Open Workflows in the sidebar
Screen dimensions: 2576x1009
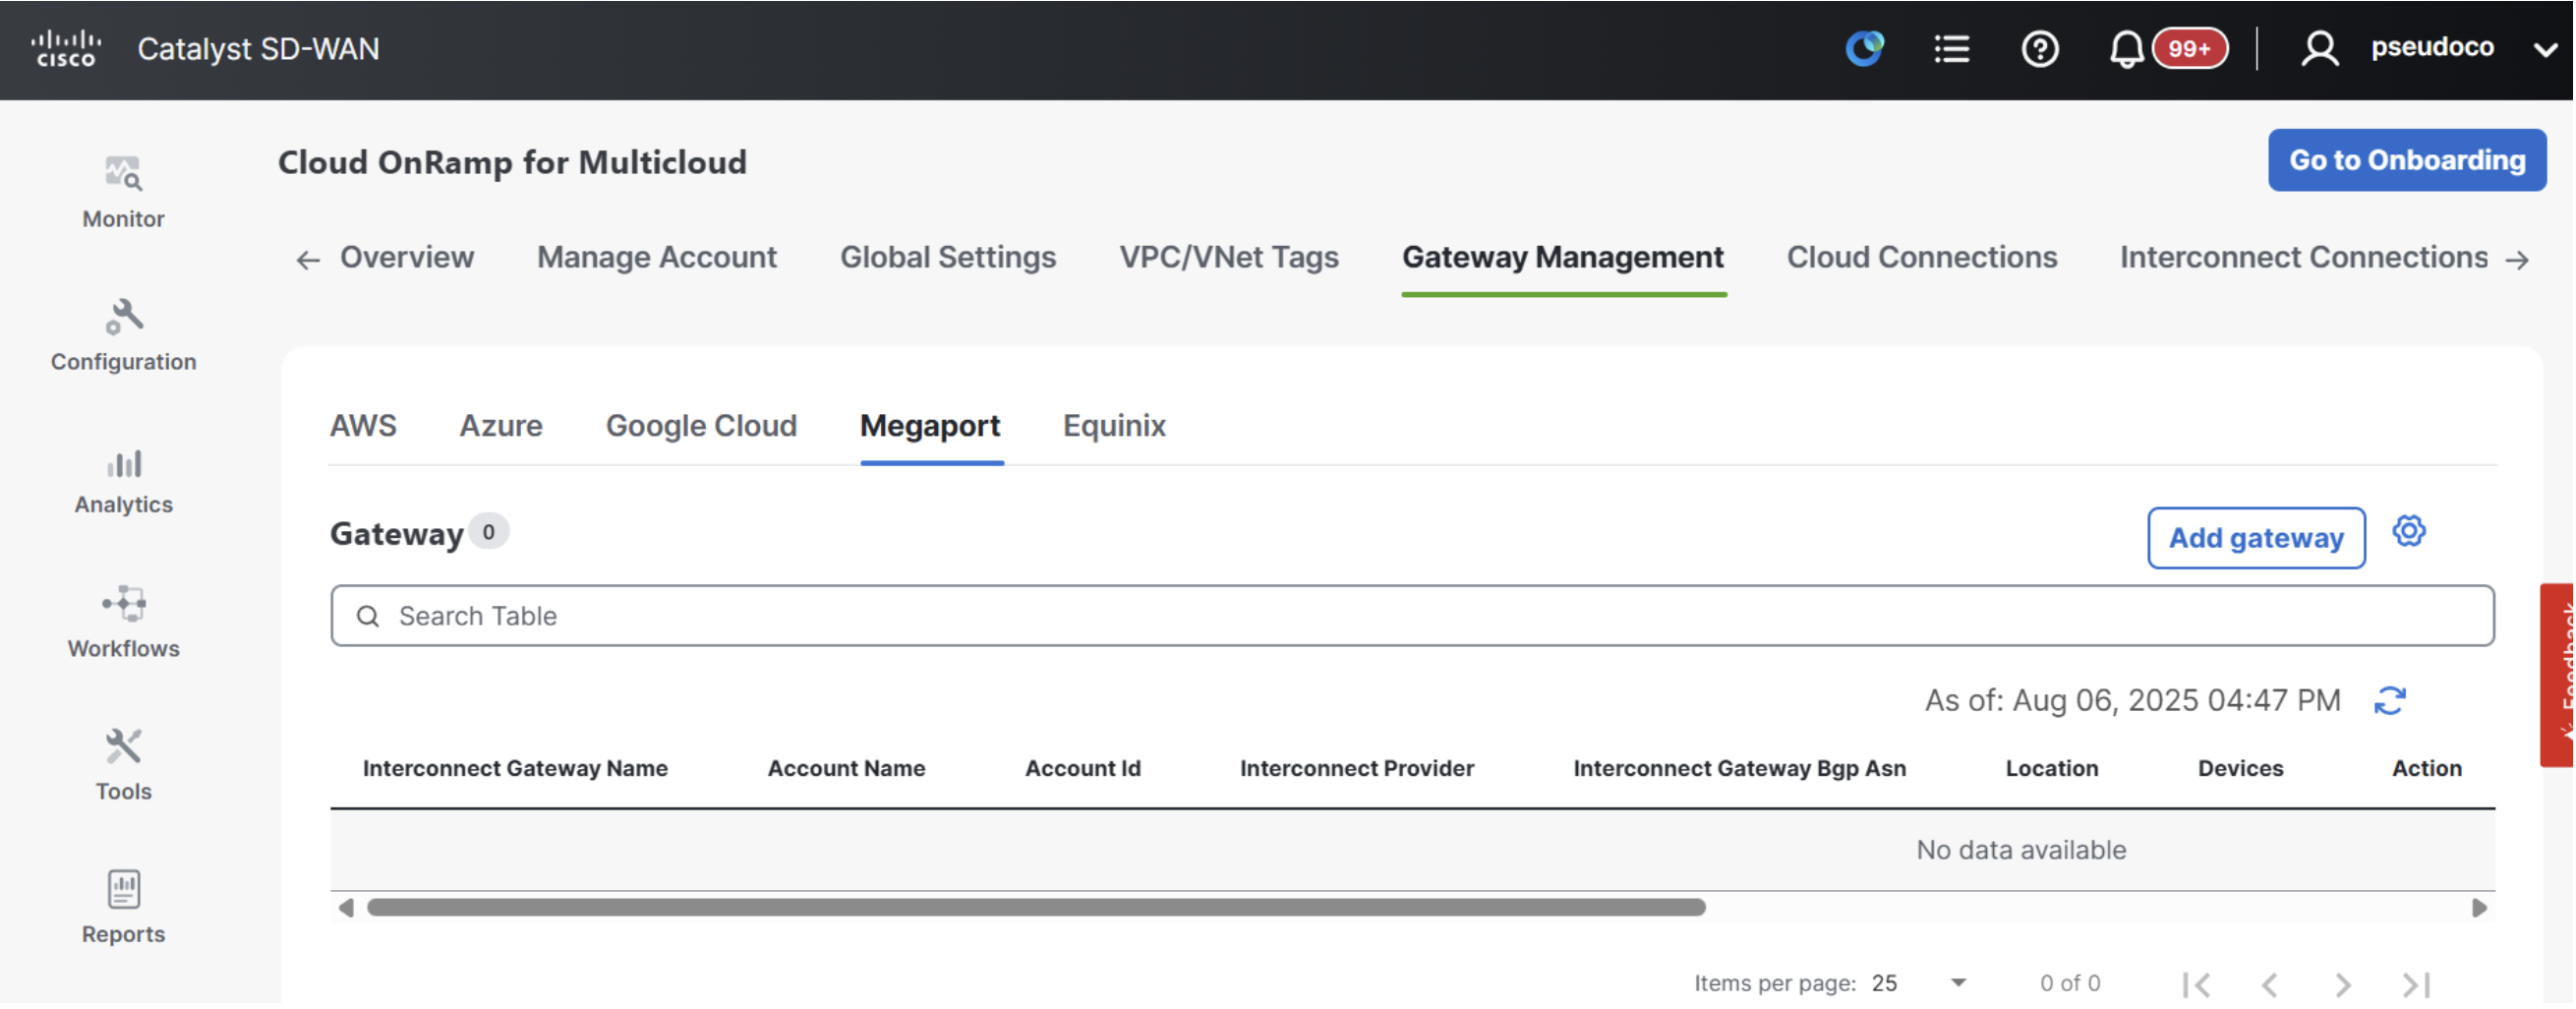[123, 623]
